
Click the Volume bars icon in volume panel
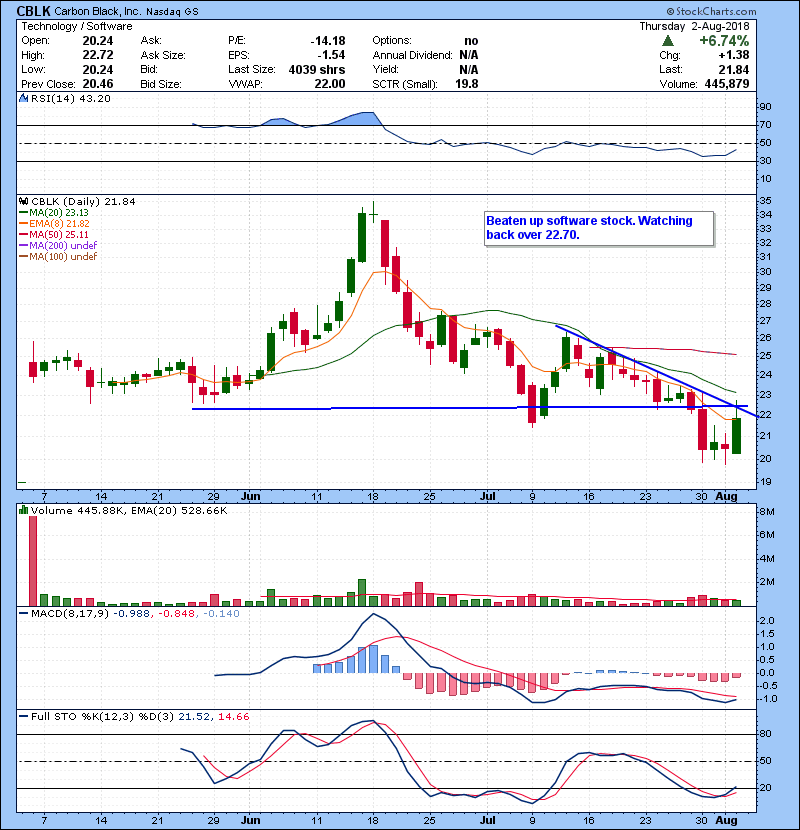(x=24, y=510)
